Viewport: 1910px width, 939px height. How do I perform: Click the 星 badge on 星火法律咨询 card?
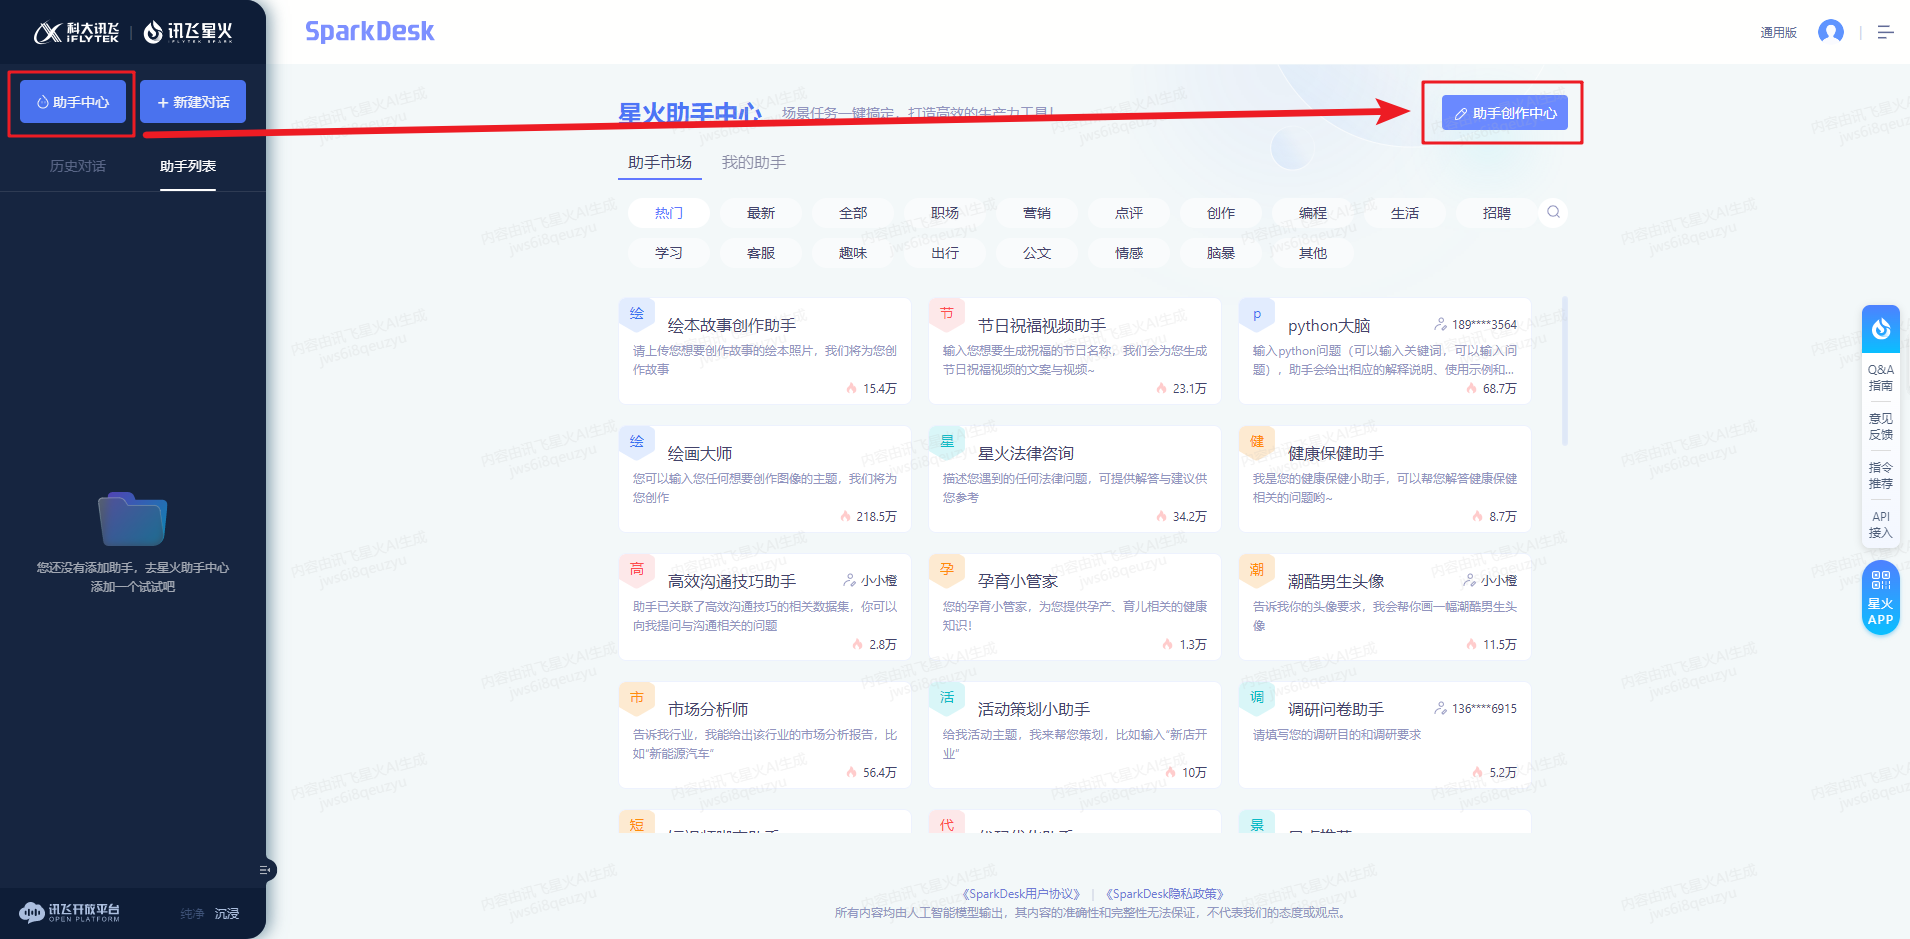947,442
